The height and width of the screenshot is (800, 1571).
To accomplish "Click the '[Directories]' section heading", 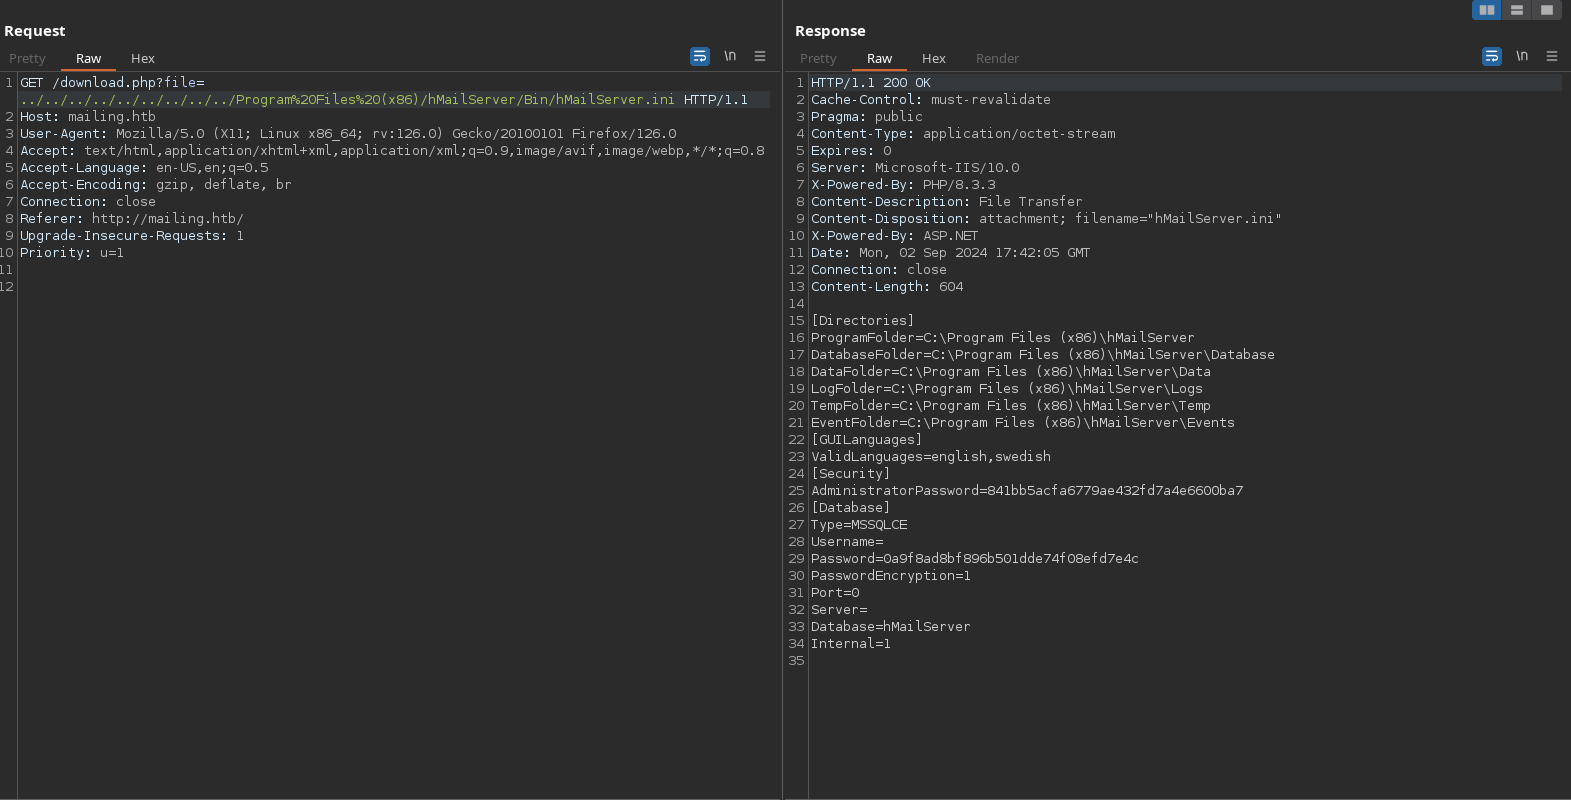I will [863, 321].
